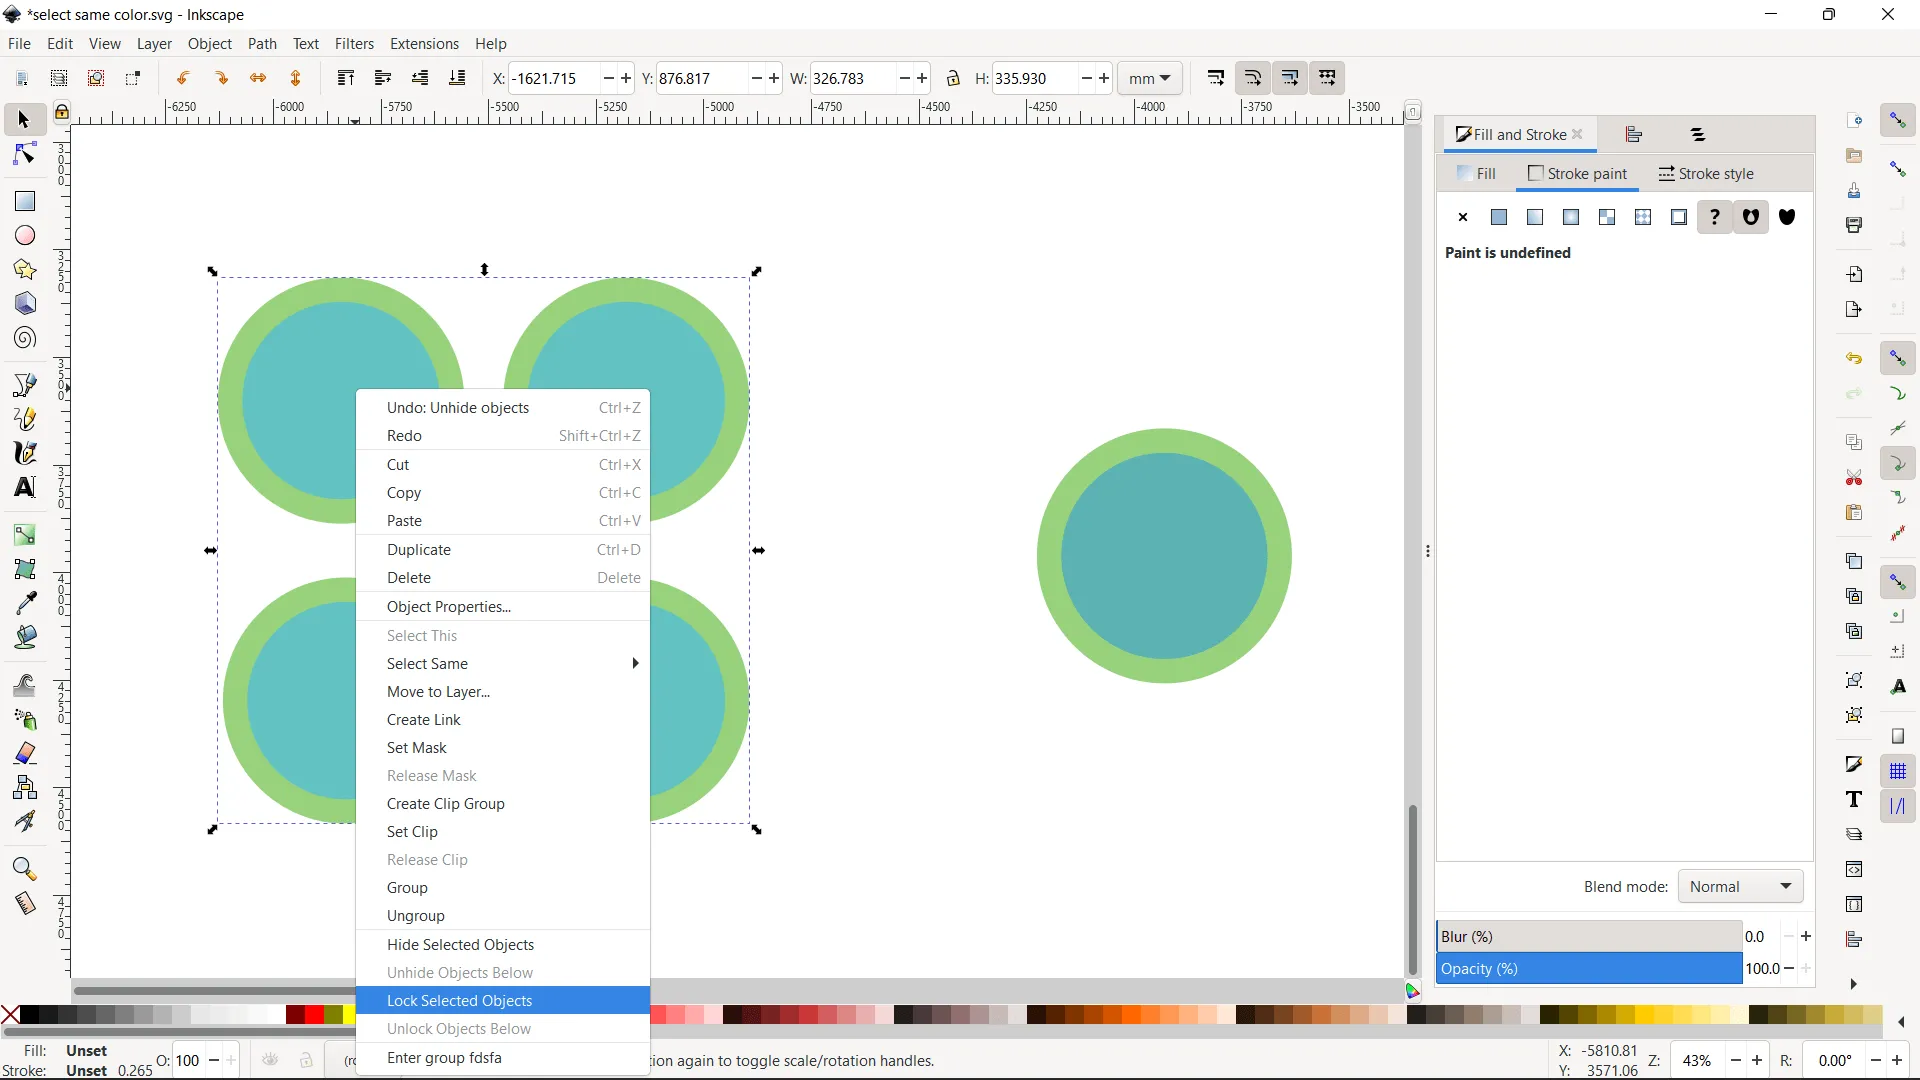
Task: Choose flat color for stroke paint
Action: (1500, 217)
